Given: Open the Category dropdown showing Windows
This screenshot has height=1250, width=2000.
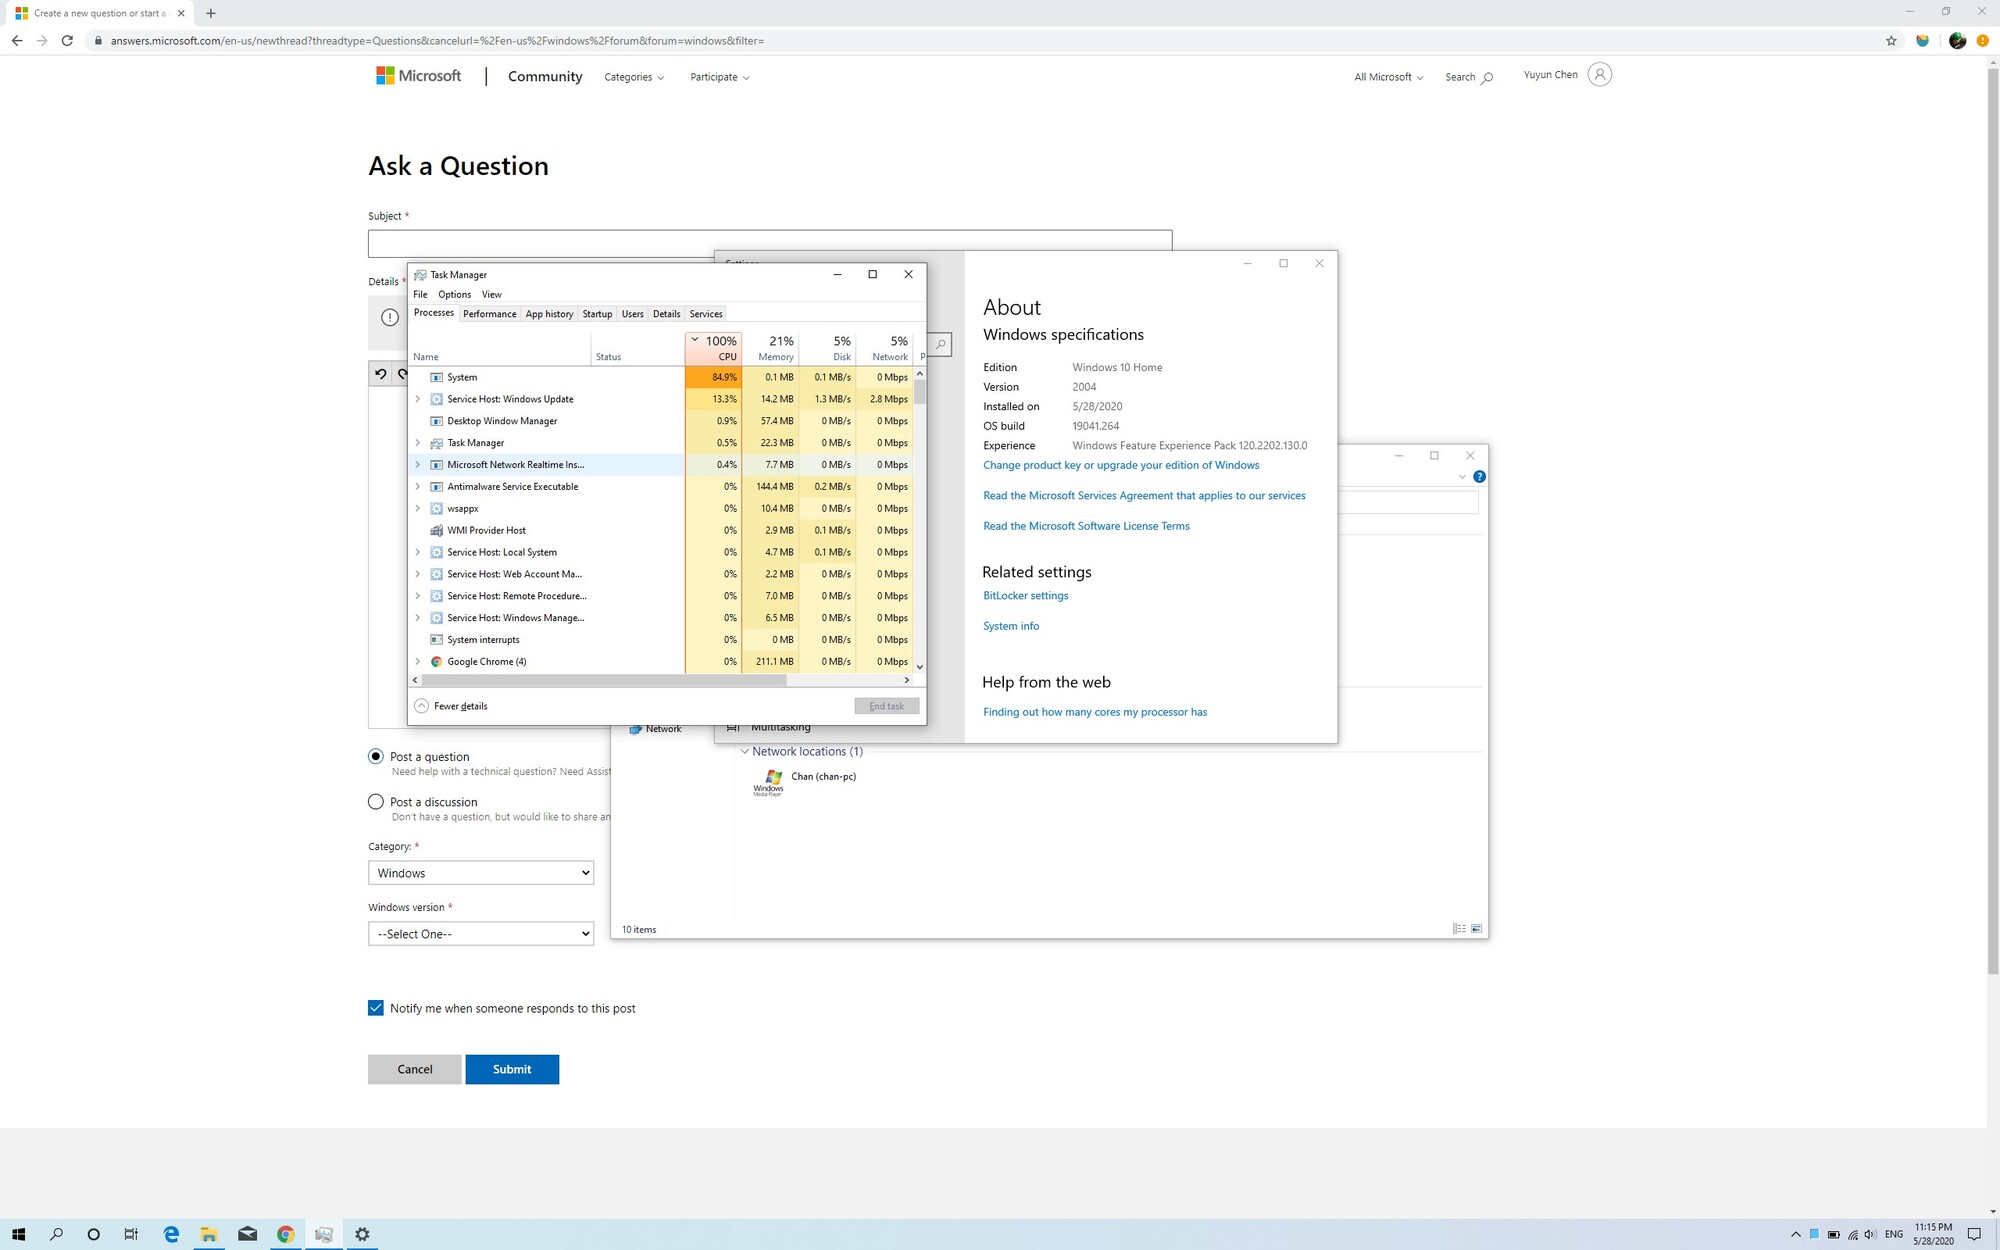Looking at the screenshot, I should point(481,873).
